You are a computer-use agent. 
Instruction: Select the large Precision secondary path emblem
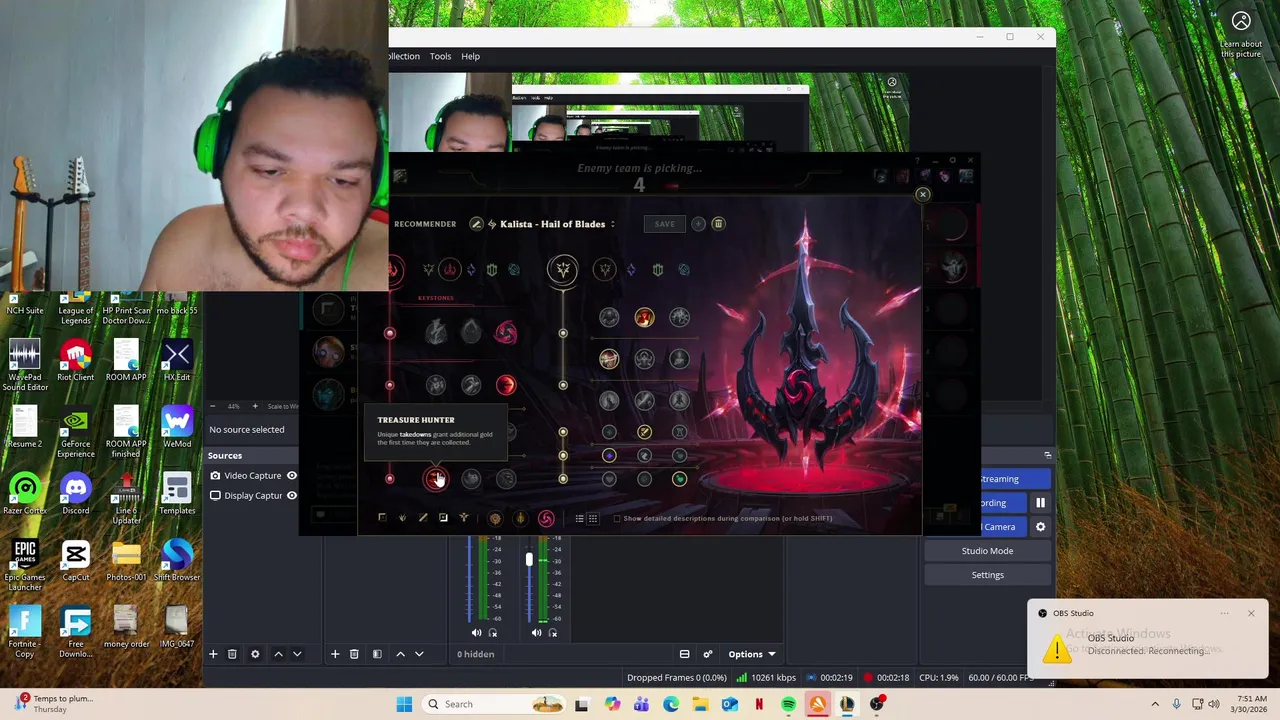pos(562,270)
